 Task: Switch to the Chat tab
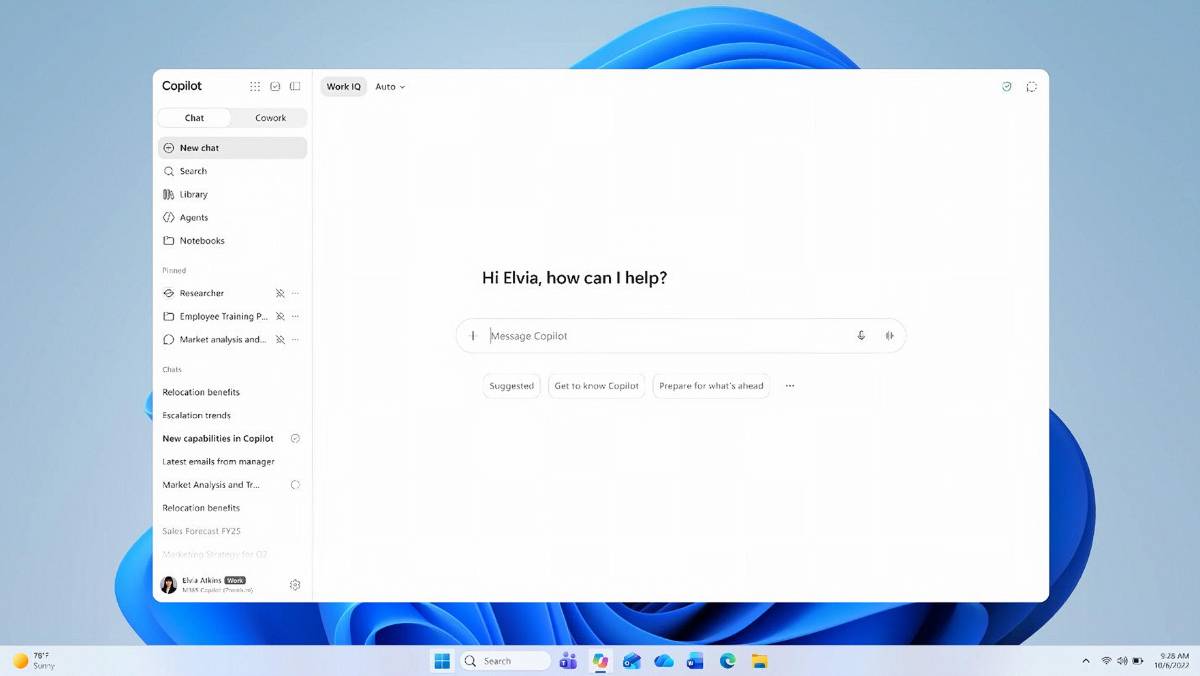[x=195, y=118]
